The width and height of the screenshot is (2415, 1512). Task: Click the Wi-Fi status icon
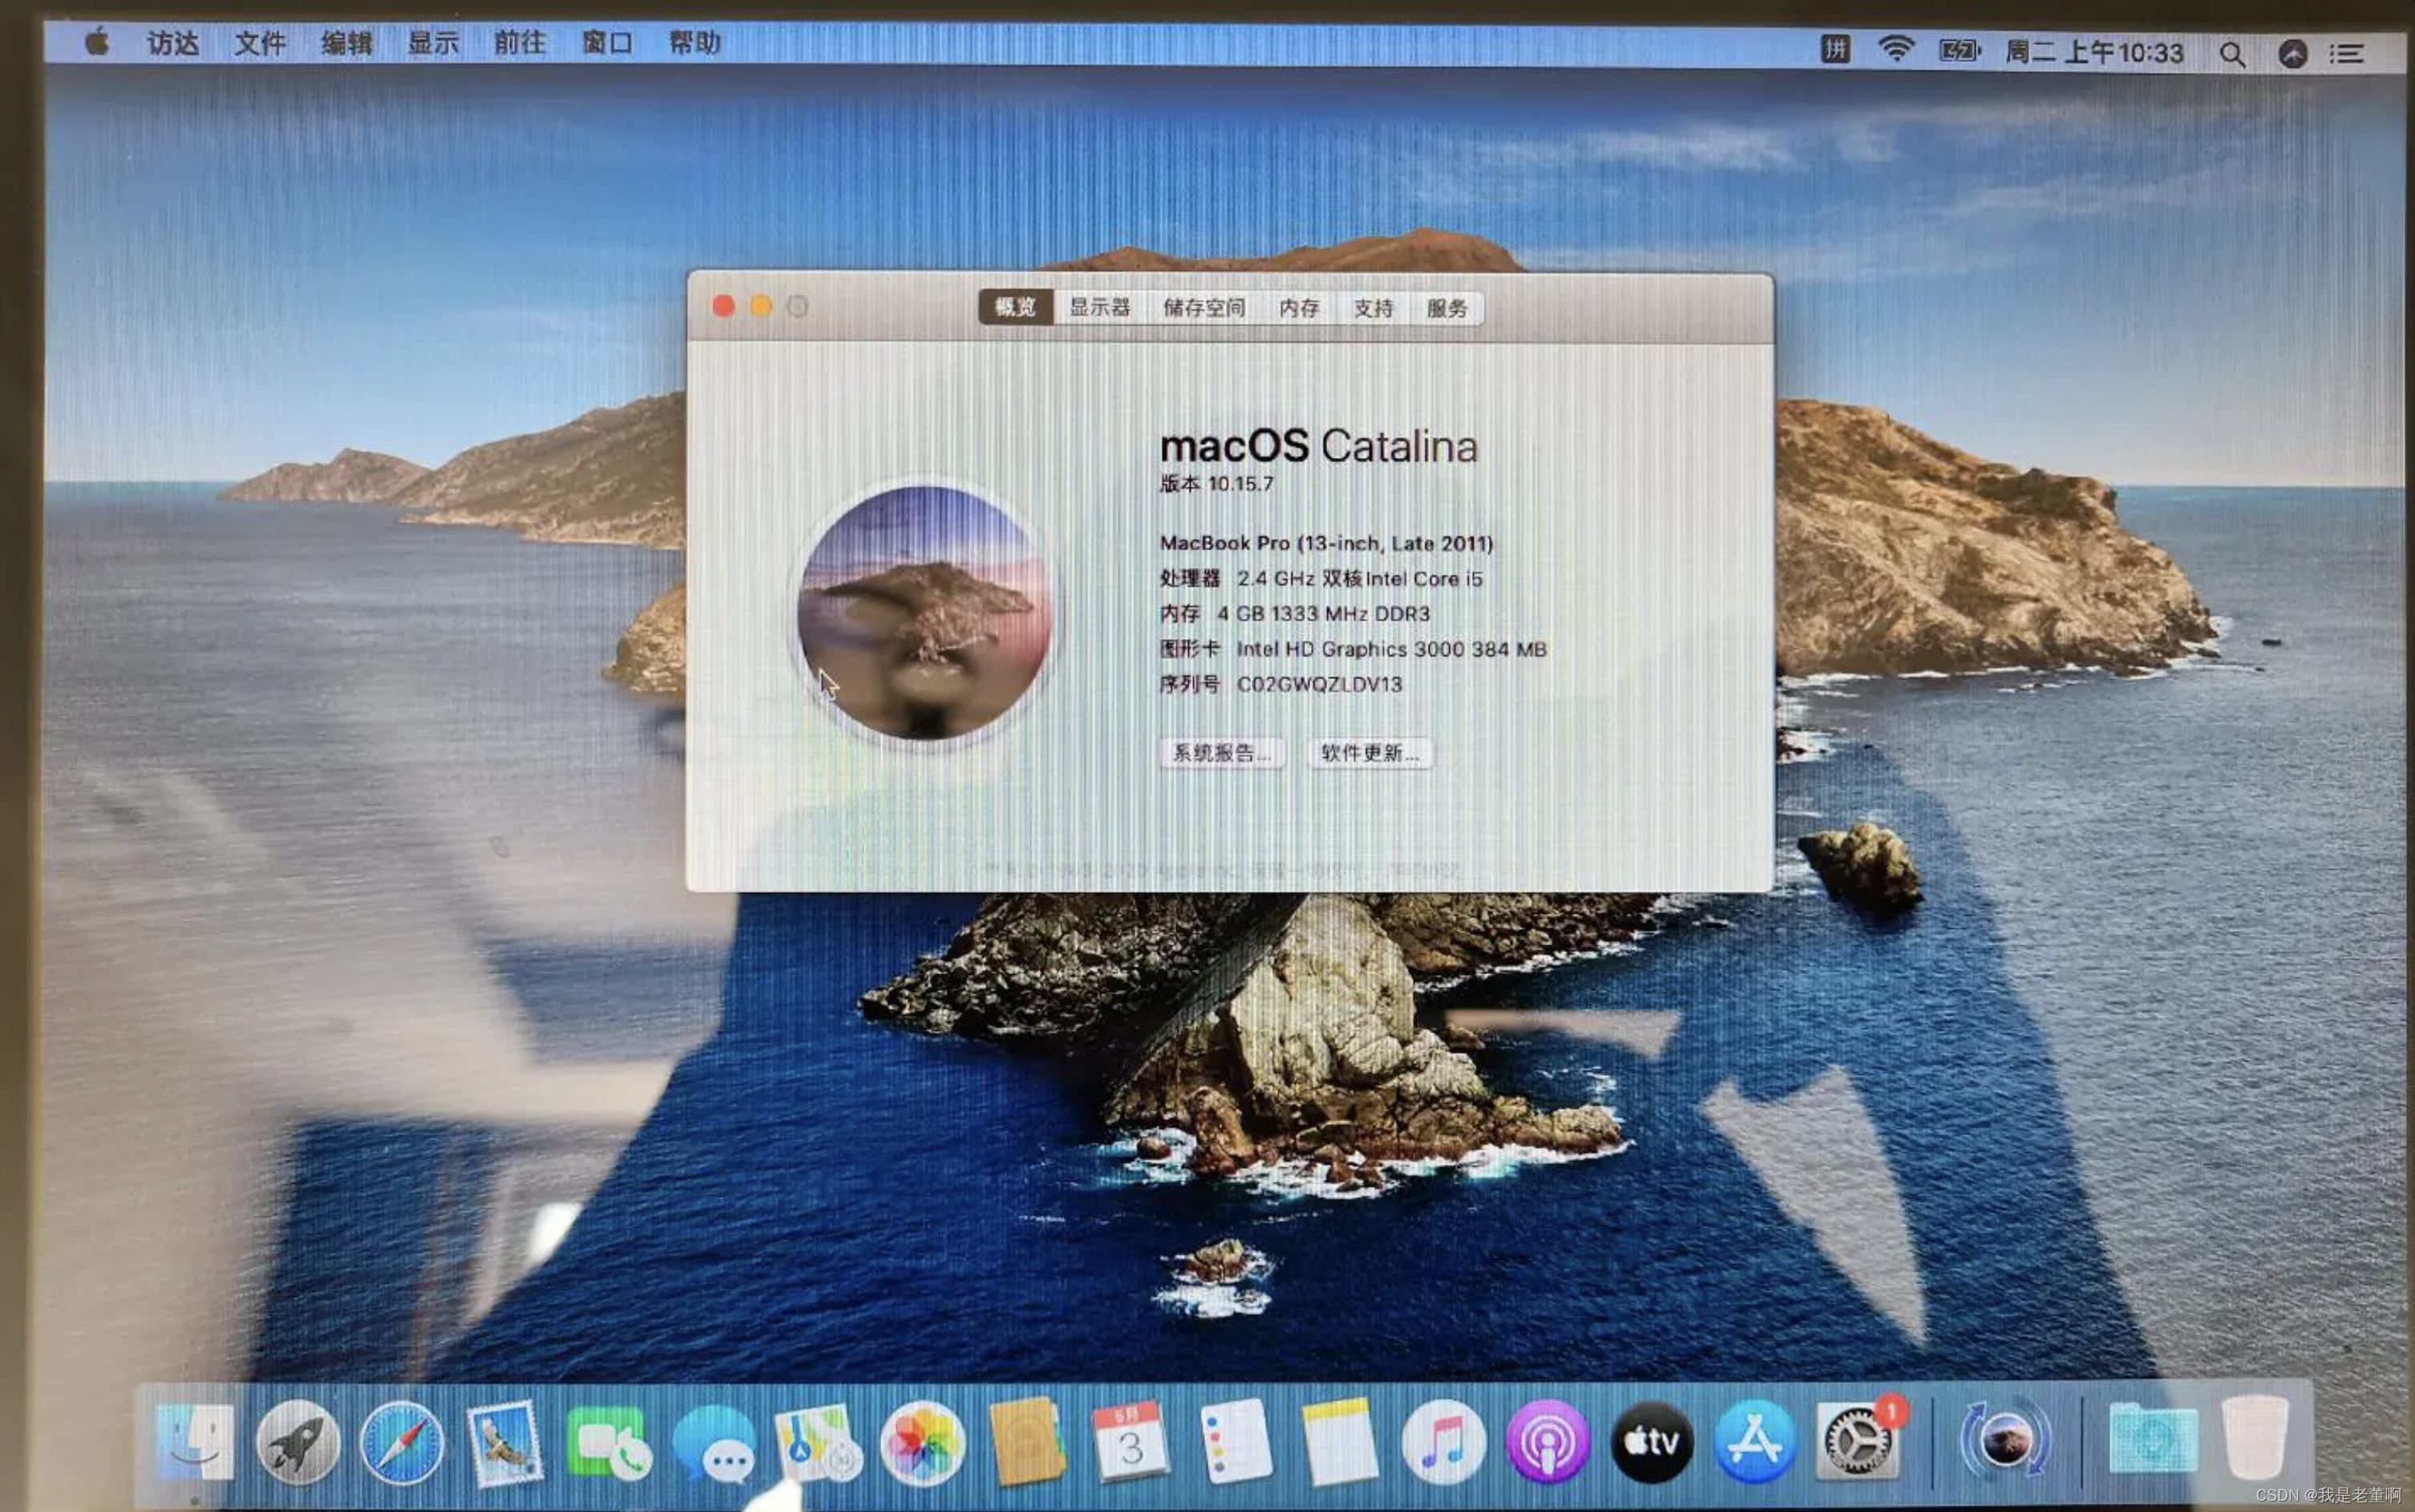pyautogui.click(x=1895, y=49)
